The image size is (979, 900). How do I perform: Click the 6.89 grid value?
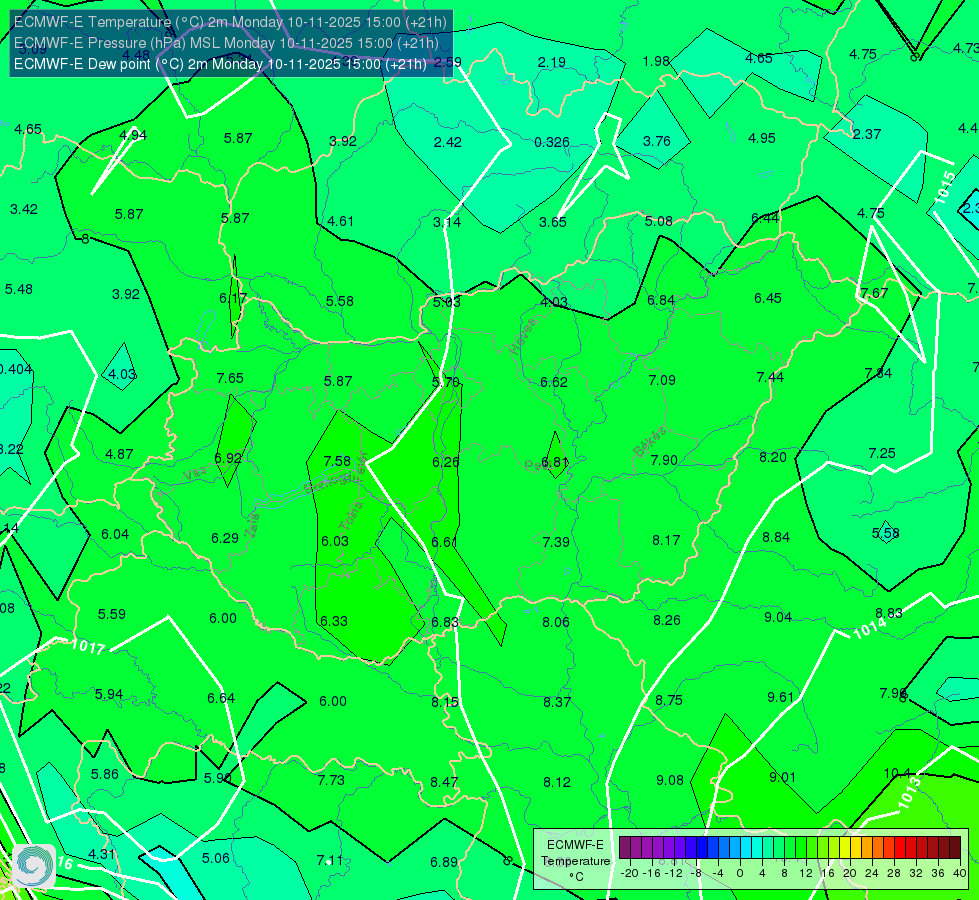(444, 862)
